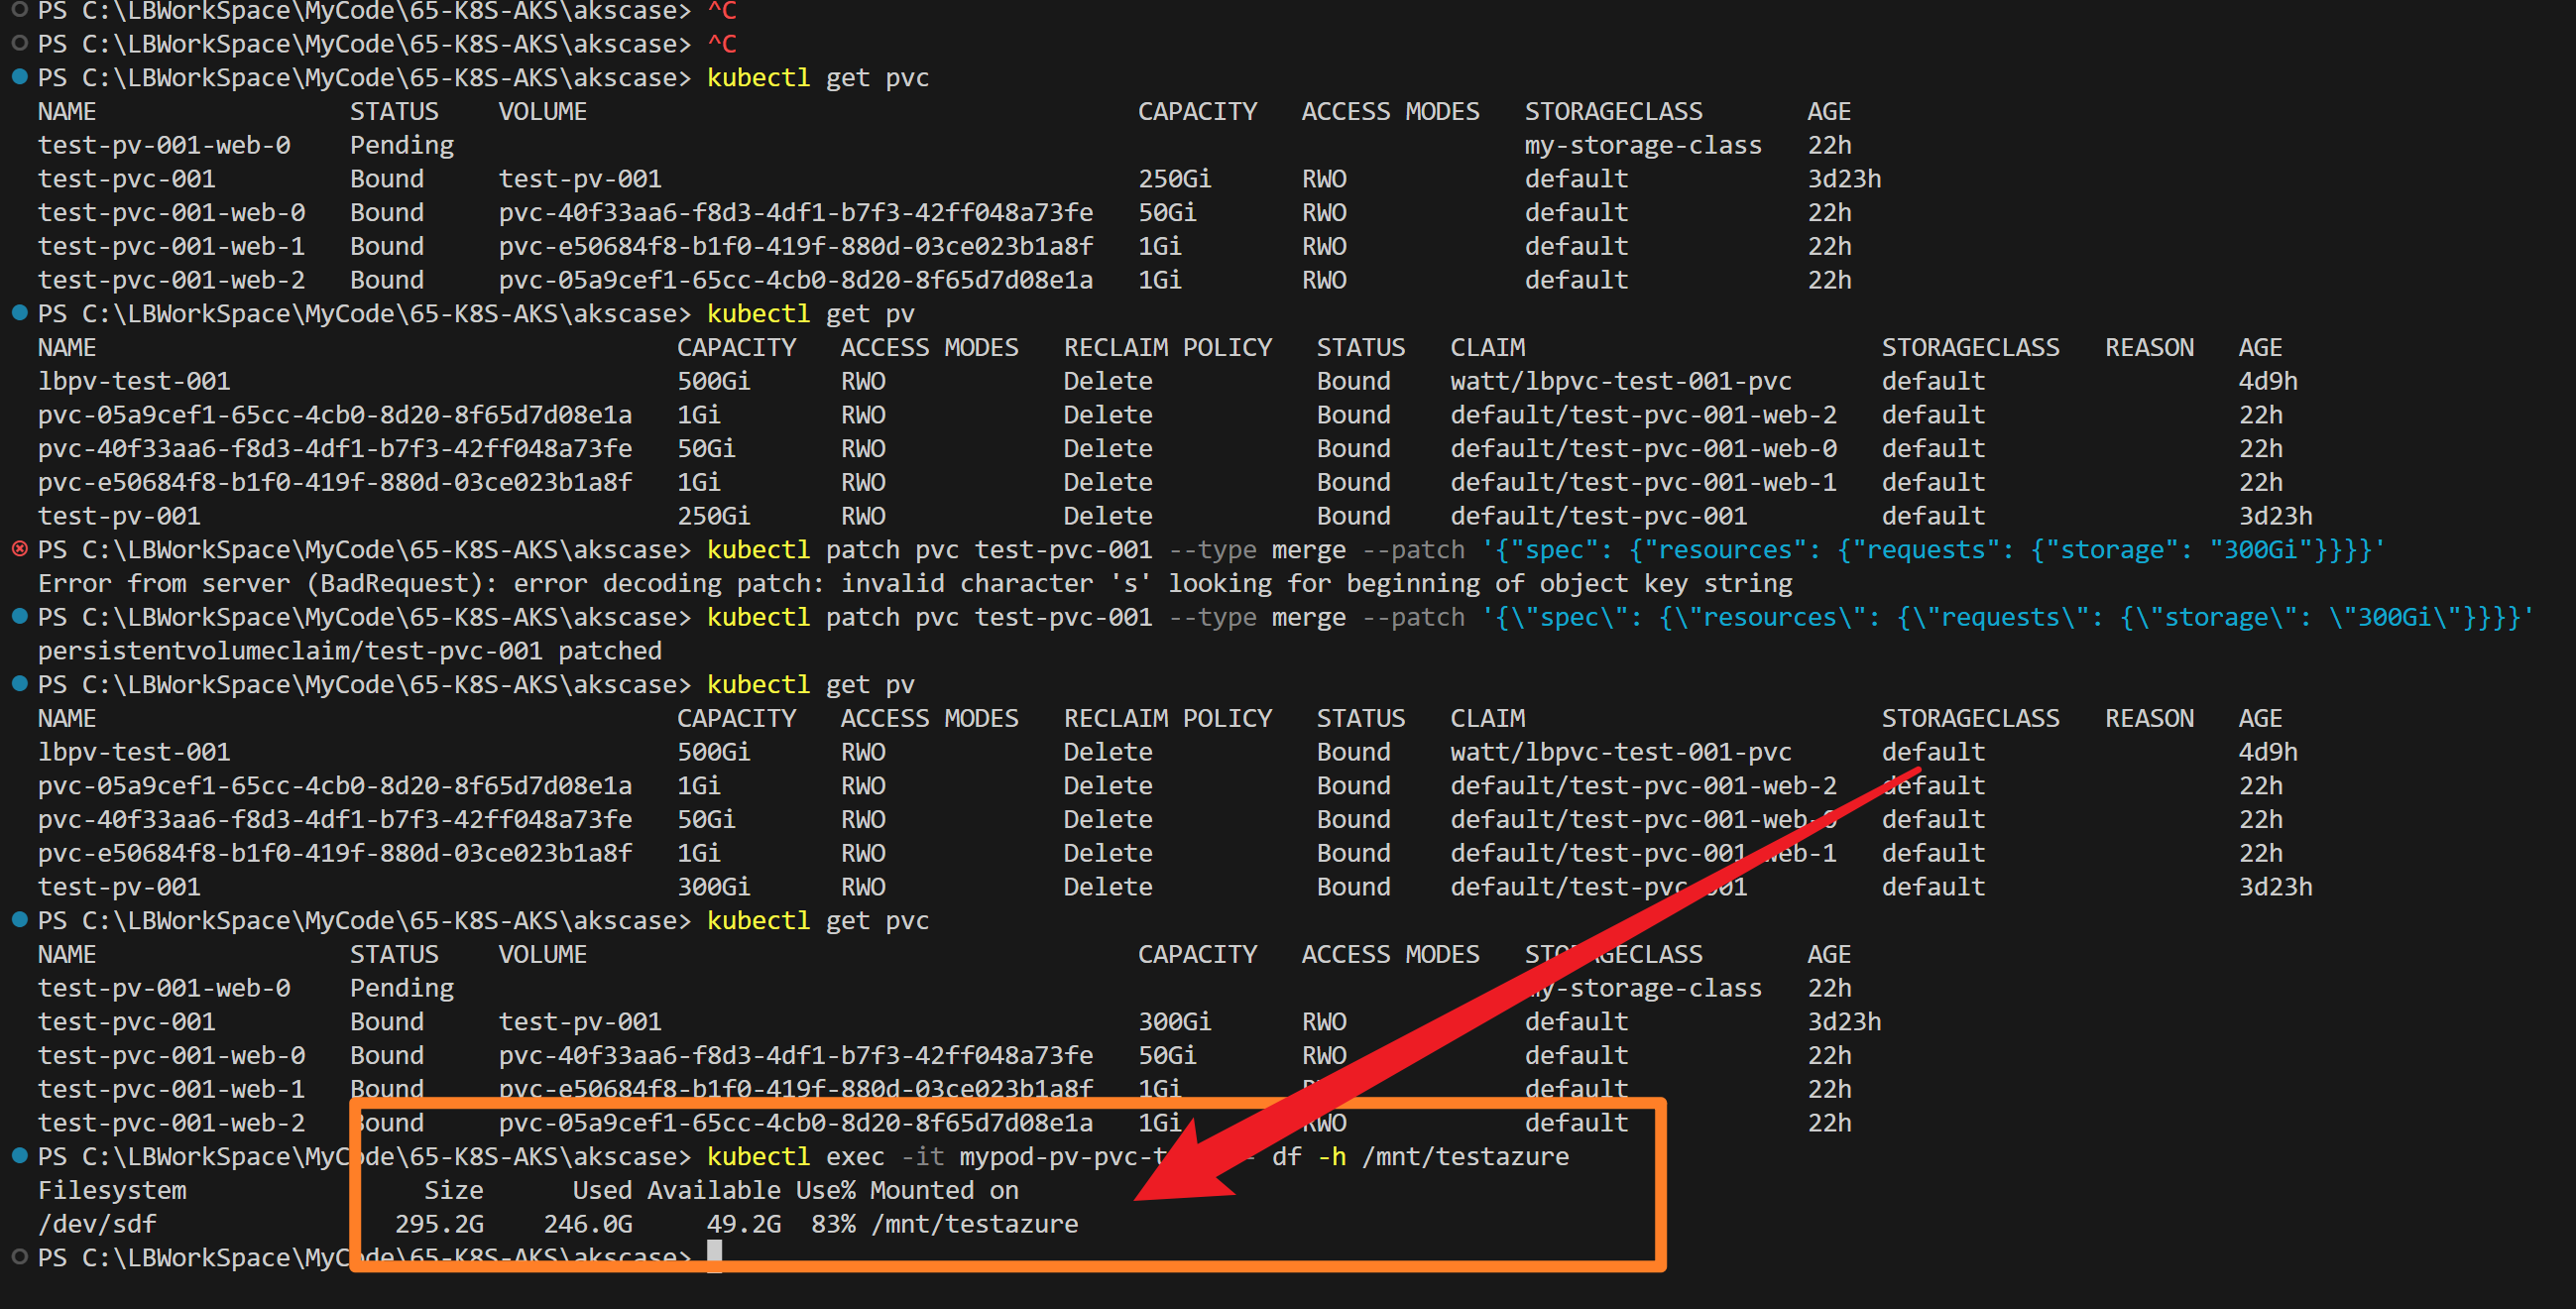This screenshot has width=2576, height=1309.
Task: Click grey decoration beside the last empty prompt
Action: coord(19,1257)
